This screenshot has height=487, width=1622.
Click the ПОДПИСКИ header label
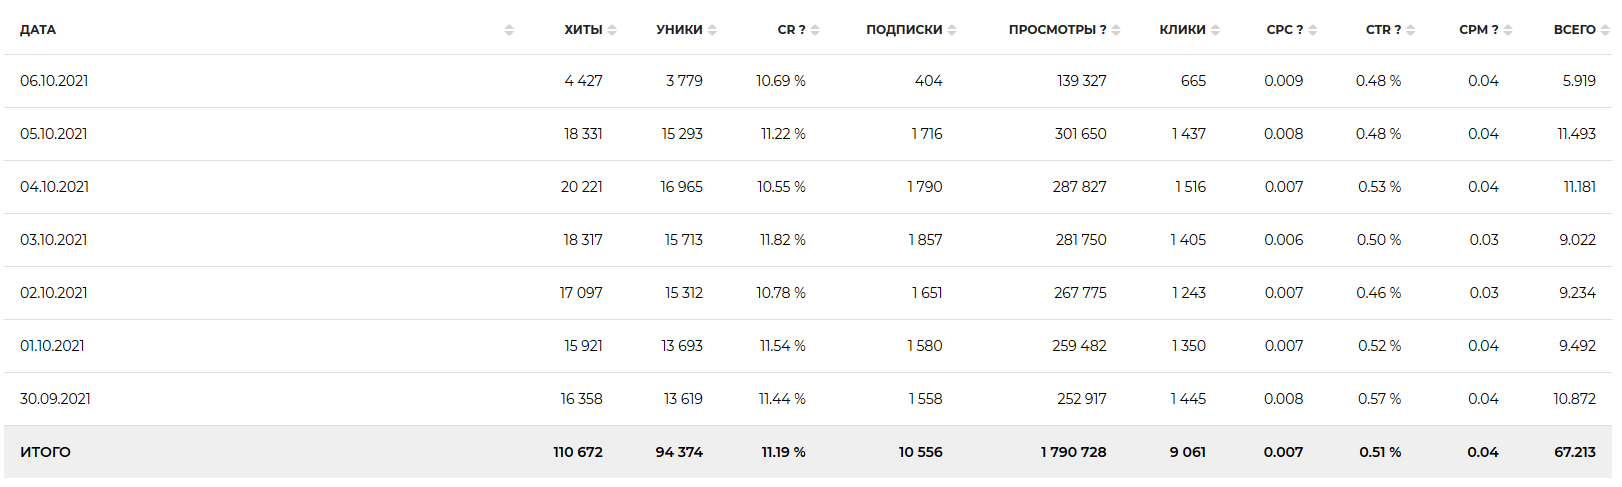(x=904, y=30)
